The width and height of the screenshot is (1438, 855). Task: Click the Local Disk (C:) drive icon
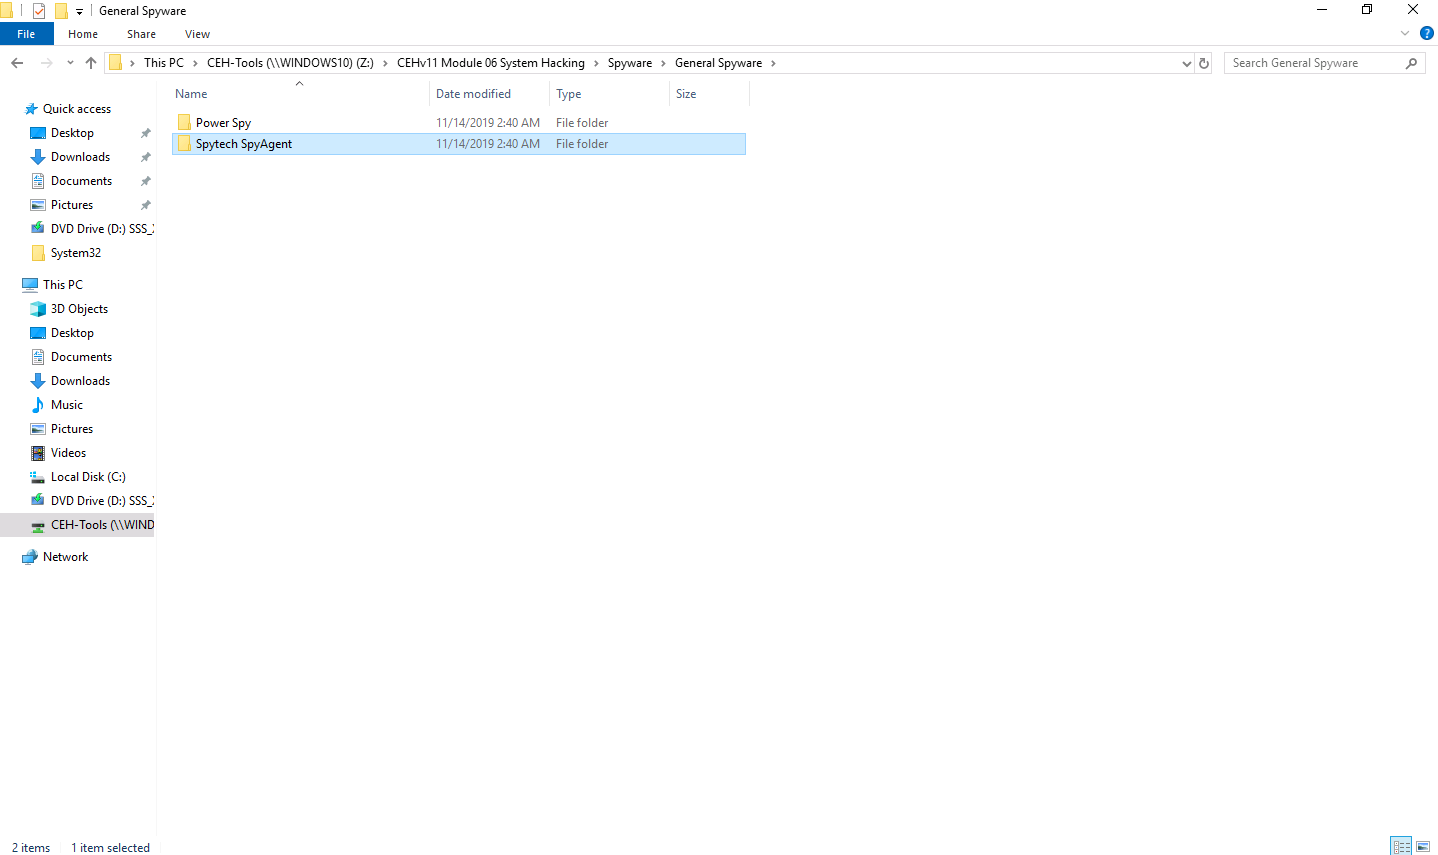click(x=38, y=477)
